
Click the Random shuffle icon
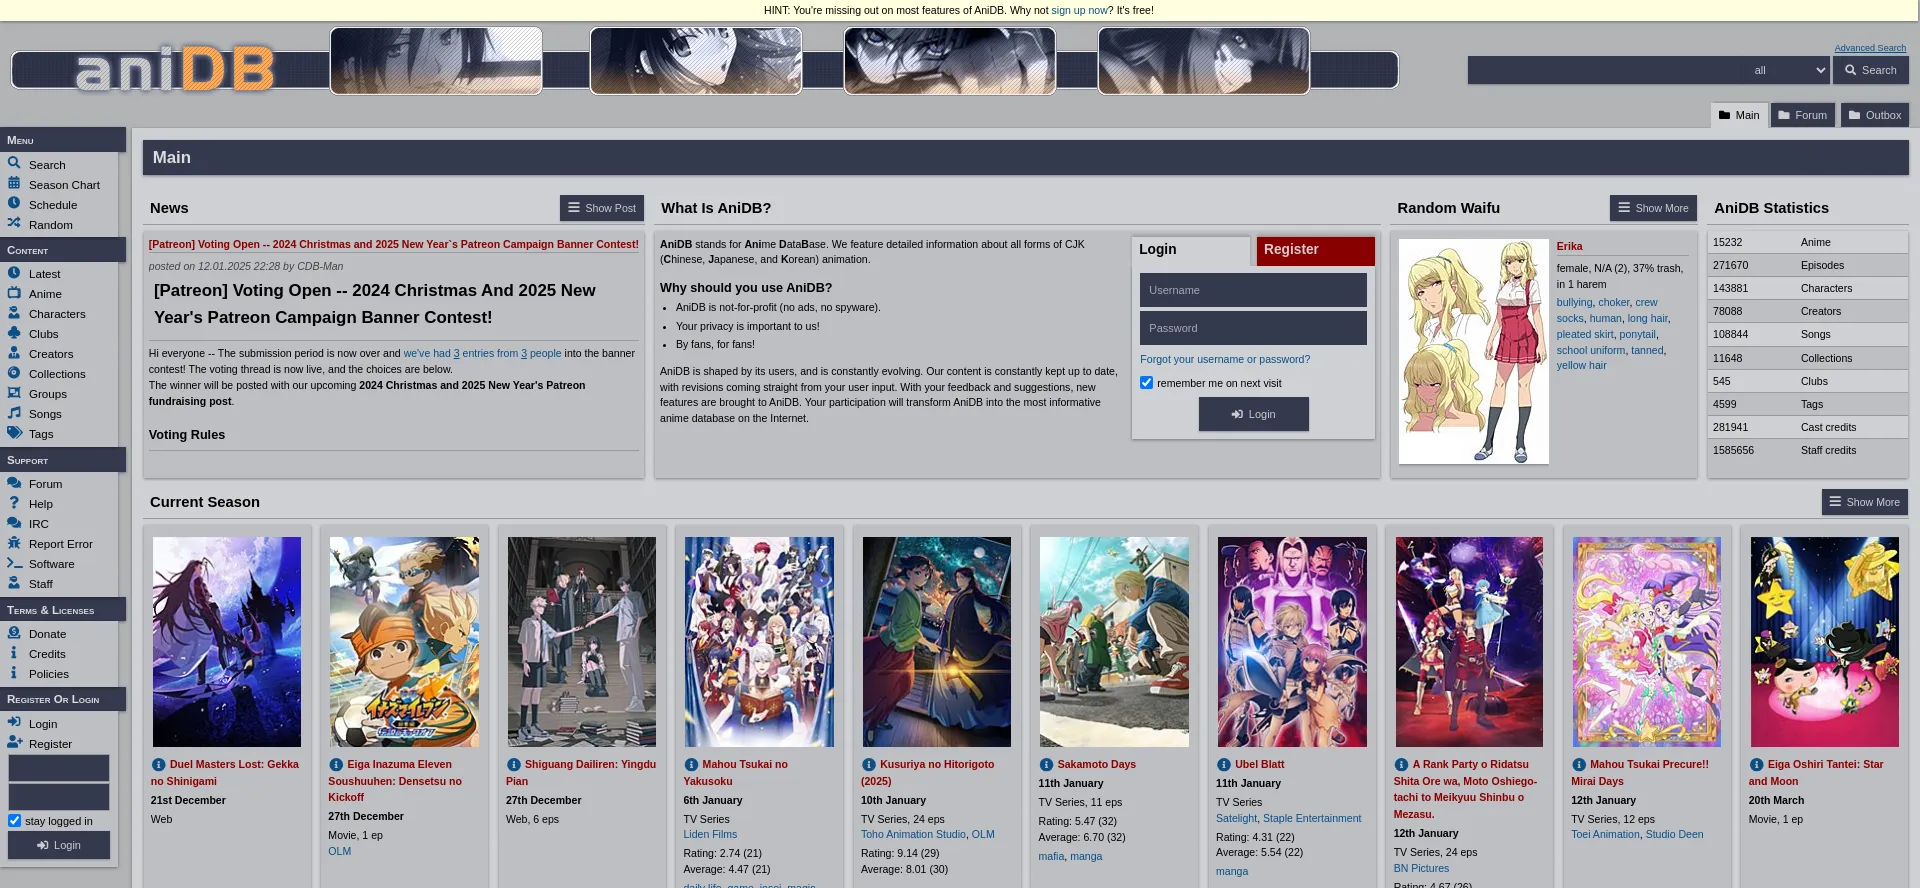tap(14, 223)
